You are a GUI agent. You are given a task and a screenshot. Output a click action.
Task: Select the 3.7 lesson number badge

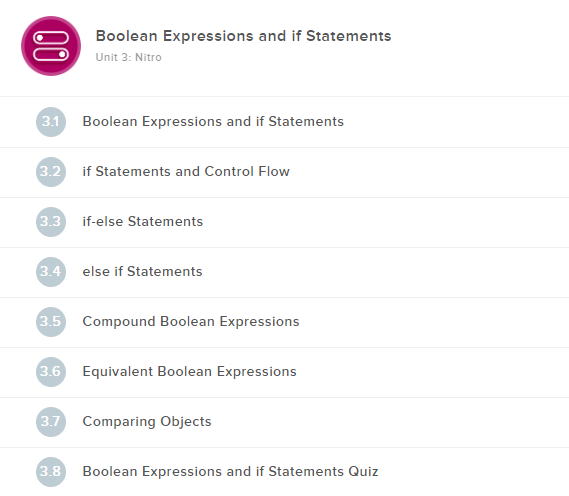[x=51, y=422]
